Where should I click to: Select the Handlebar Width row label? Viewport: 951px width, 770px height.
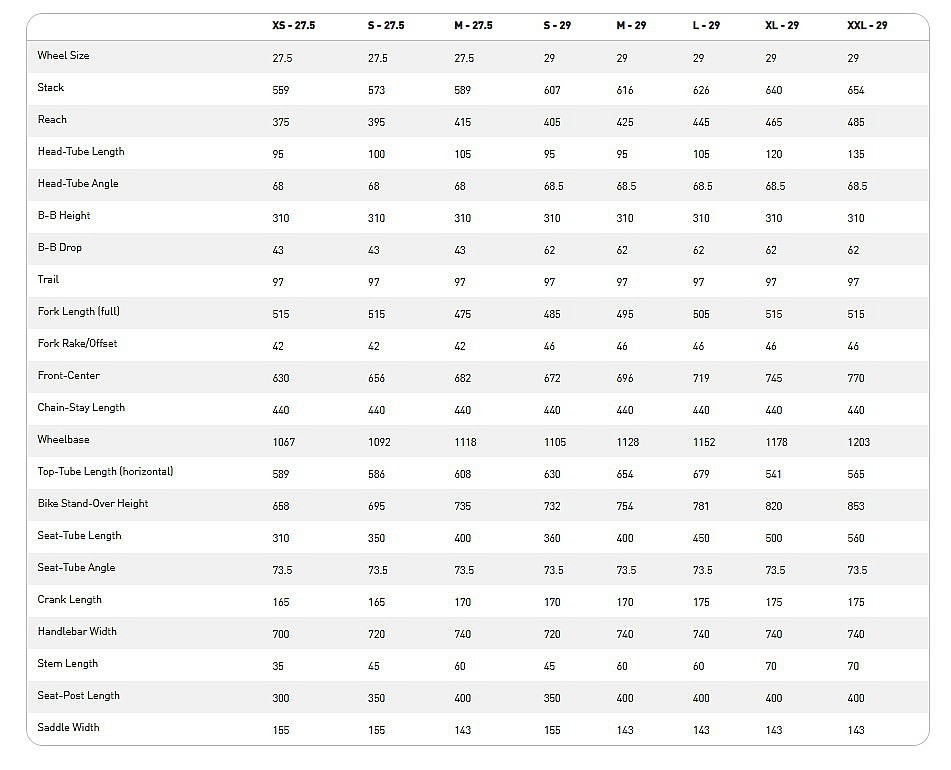(x=77, y=632)
